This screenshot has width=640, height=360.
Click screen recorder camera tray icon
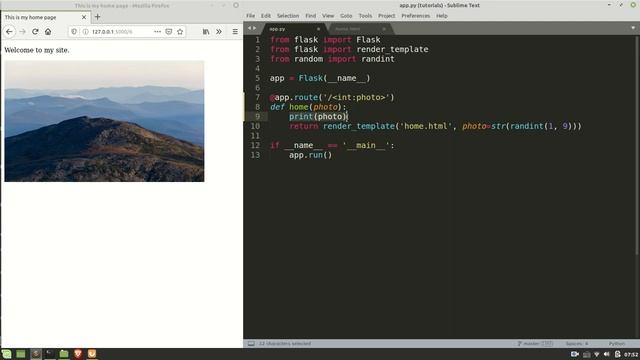pyautogui.click(x=575, y=354)
